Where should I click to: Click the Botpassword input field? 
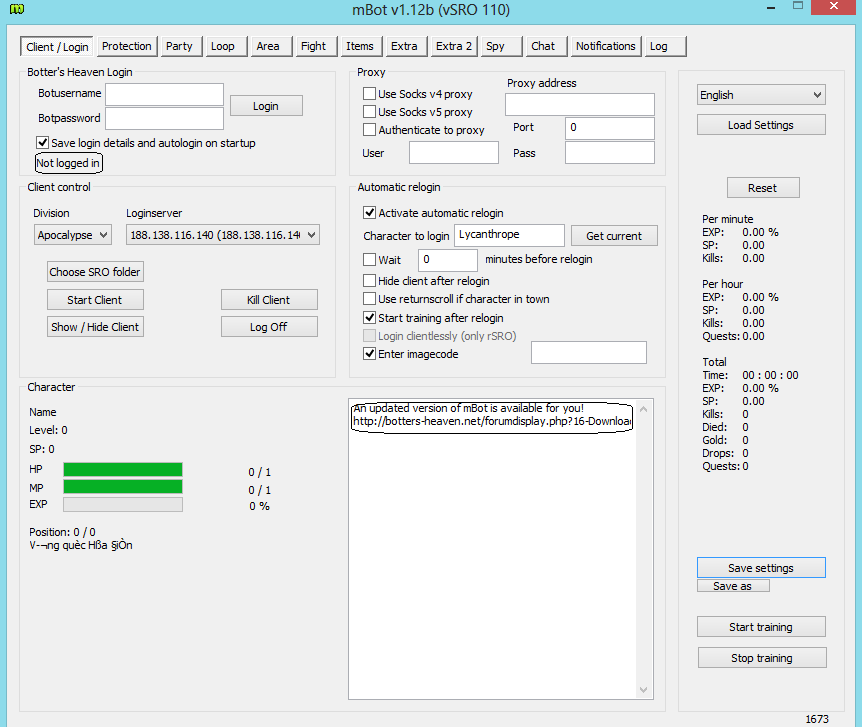click(164, 118)
